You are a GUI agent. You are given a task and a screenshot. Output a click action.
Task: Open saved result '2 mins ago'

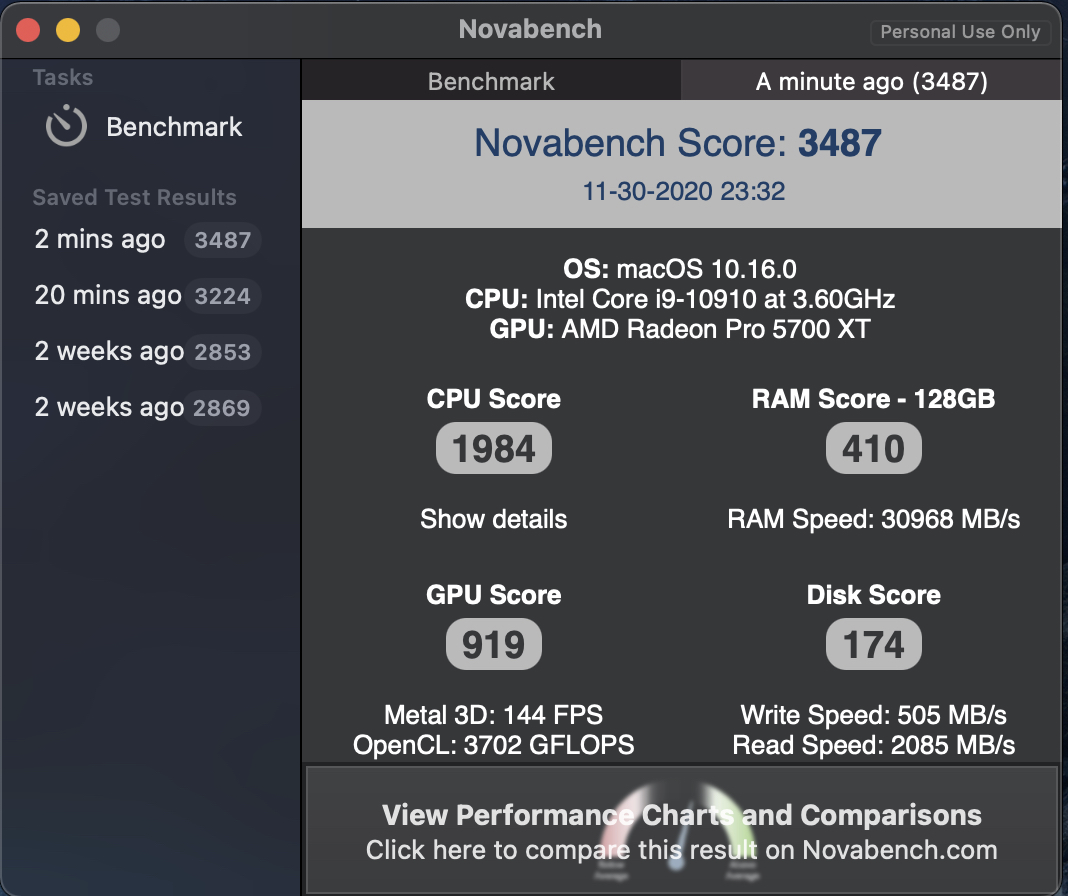pos(99,239)
